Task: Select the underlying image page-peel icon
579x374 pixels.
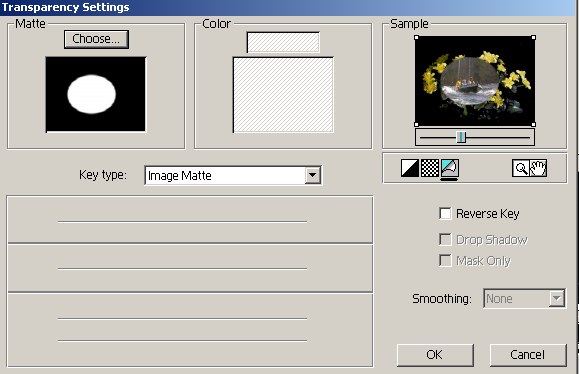Action: pyautogui.click(x=450, y=168)
